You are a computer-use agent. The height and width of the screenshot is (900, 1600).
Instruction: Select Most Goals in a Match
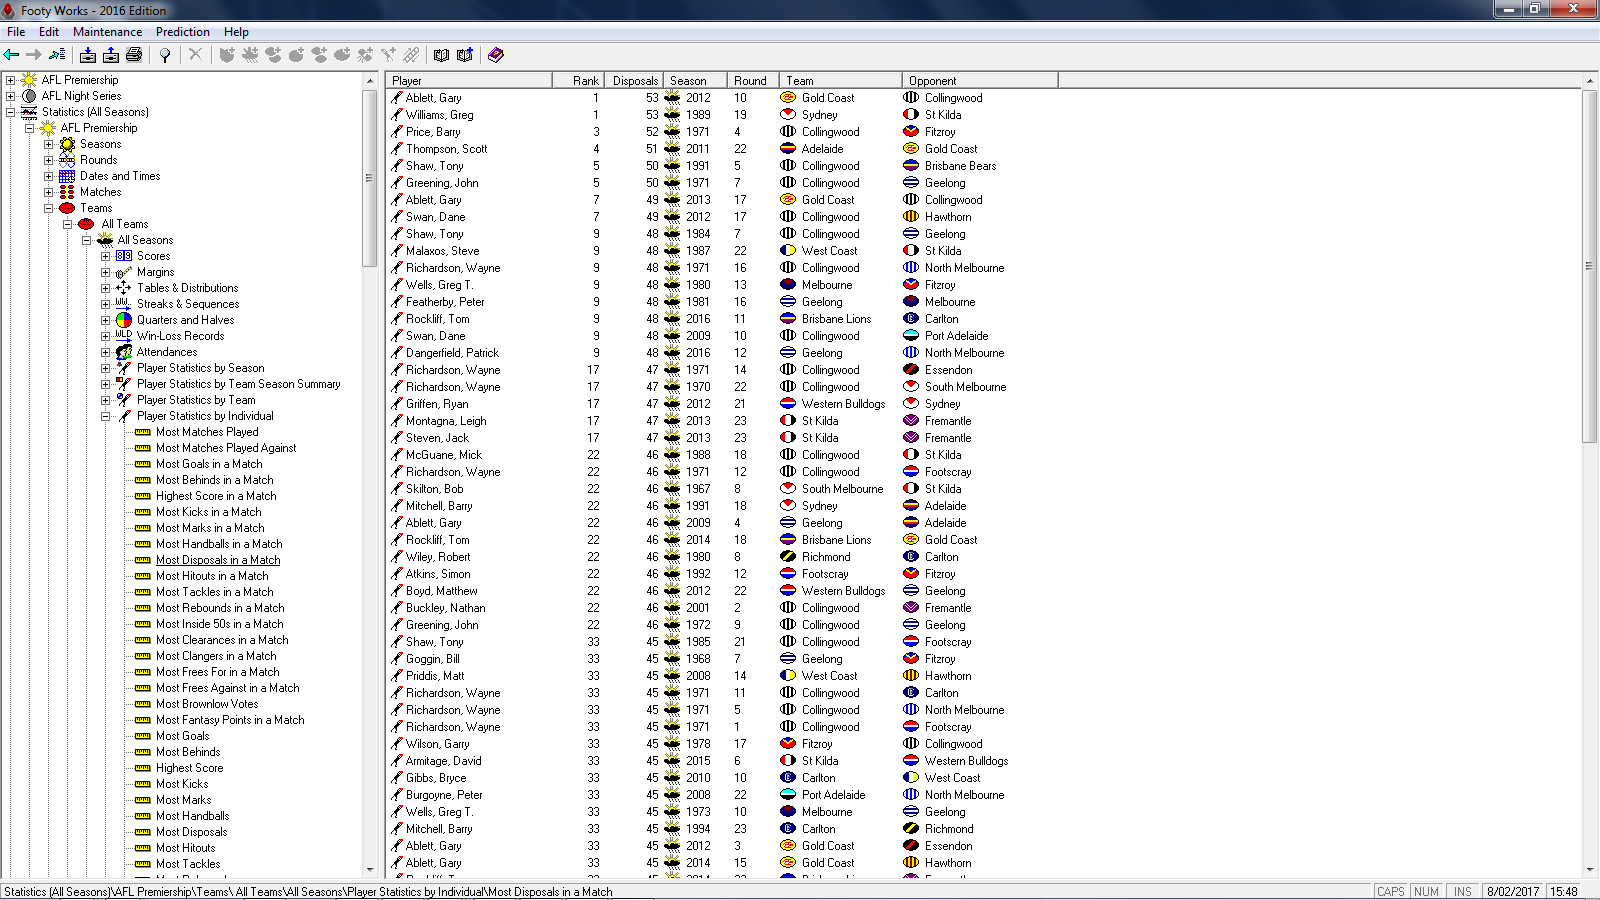(209, 464)
